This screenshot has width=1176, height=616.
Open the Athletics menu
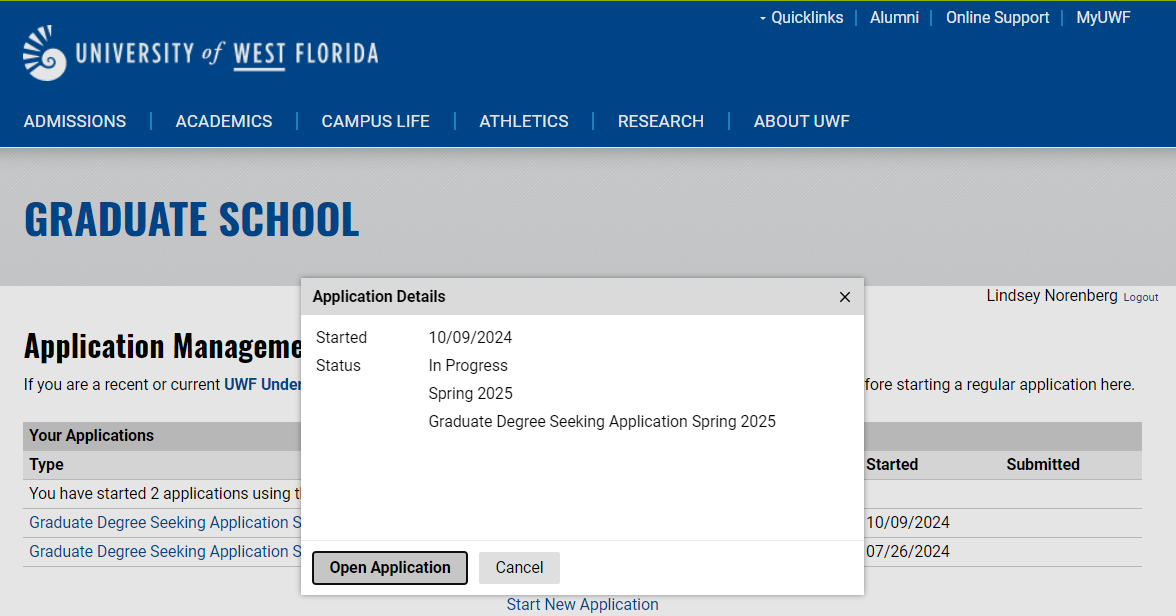(x=524, y=122)
